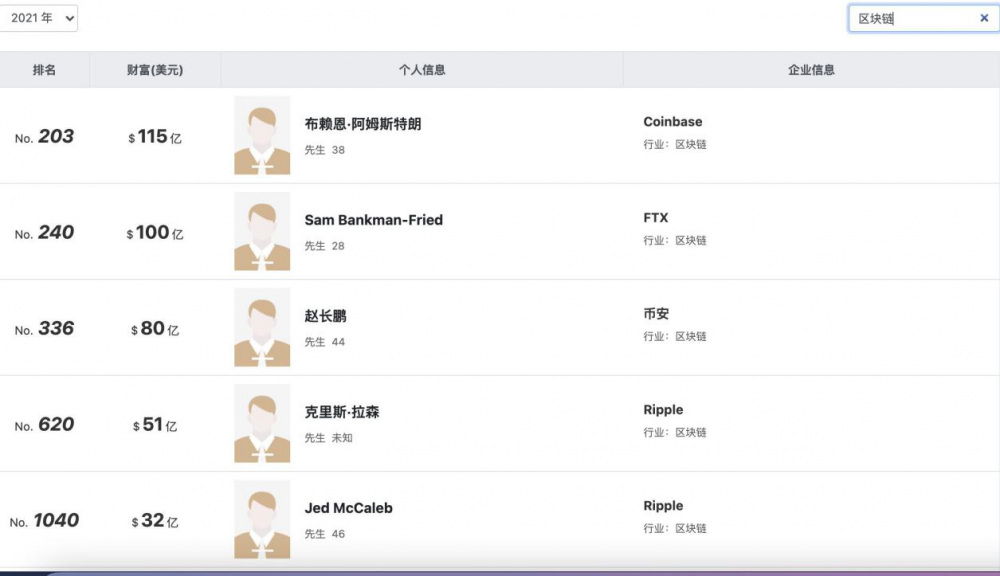Image resolution: width=1000 pixels, height=576 pixels.
Task: Click the wealth value $51亿
Action: point(155,424)
